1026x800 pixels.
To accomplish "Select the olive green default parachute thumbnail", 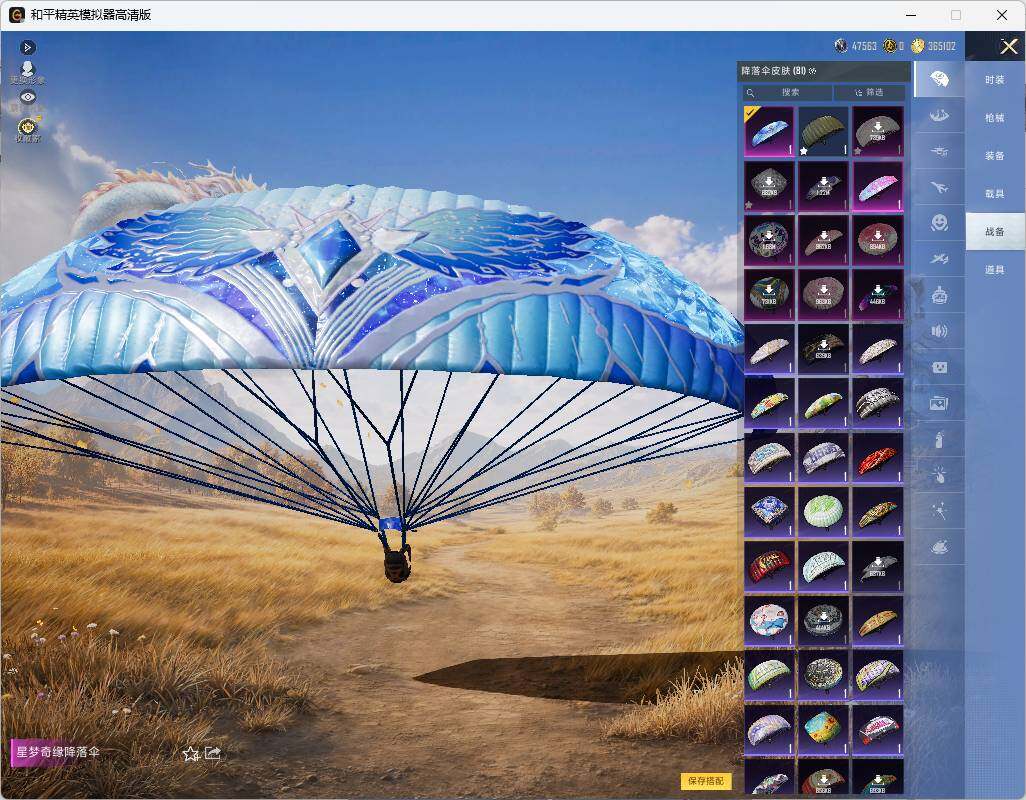I will (x=823, y=131).
